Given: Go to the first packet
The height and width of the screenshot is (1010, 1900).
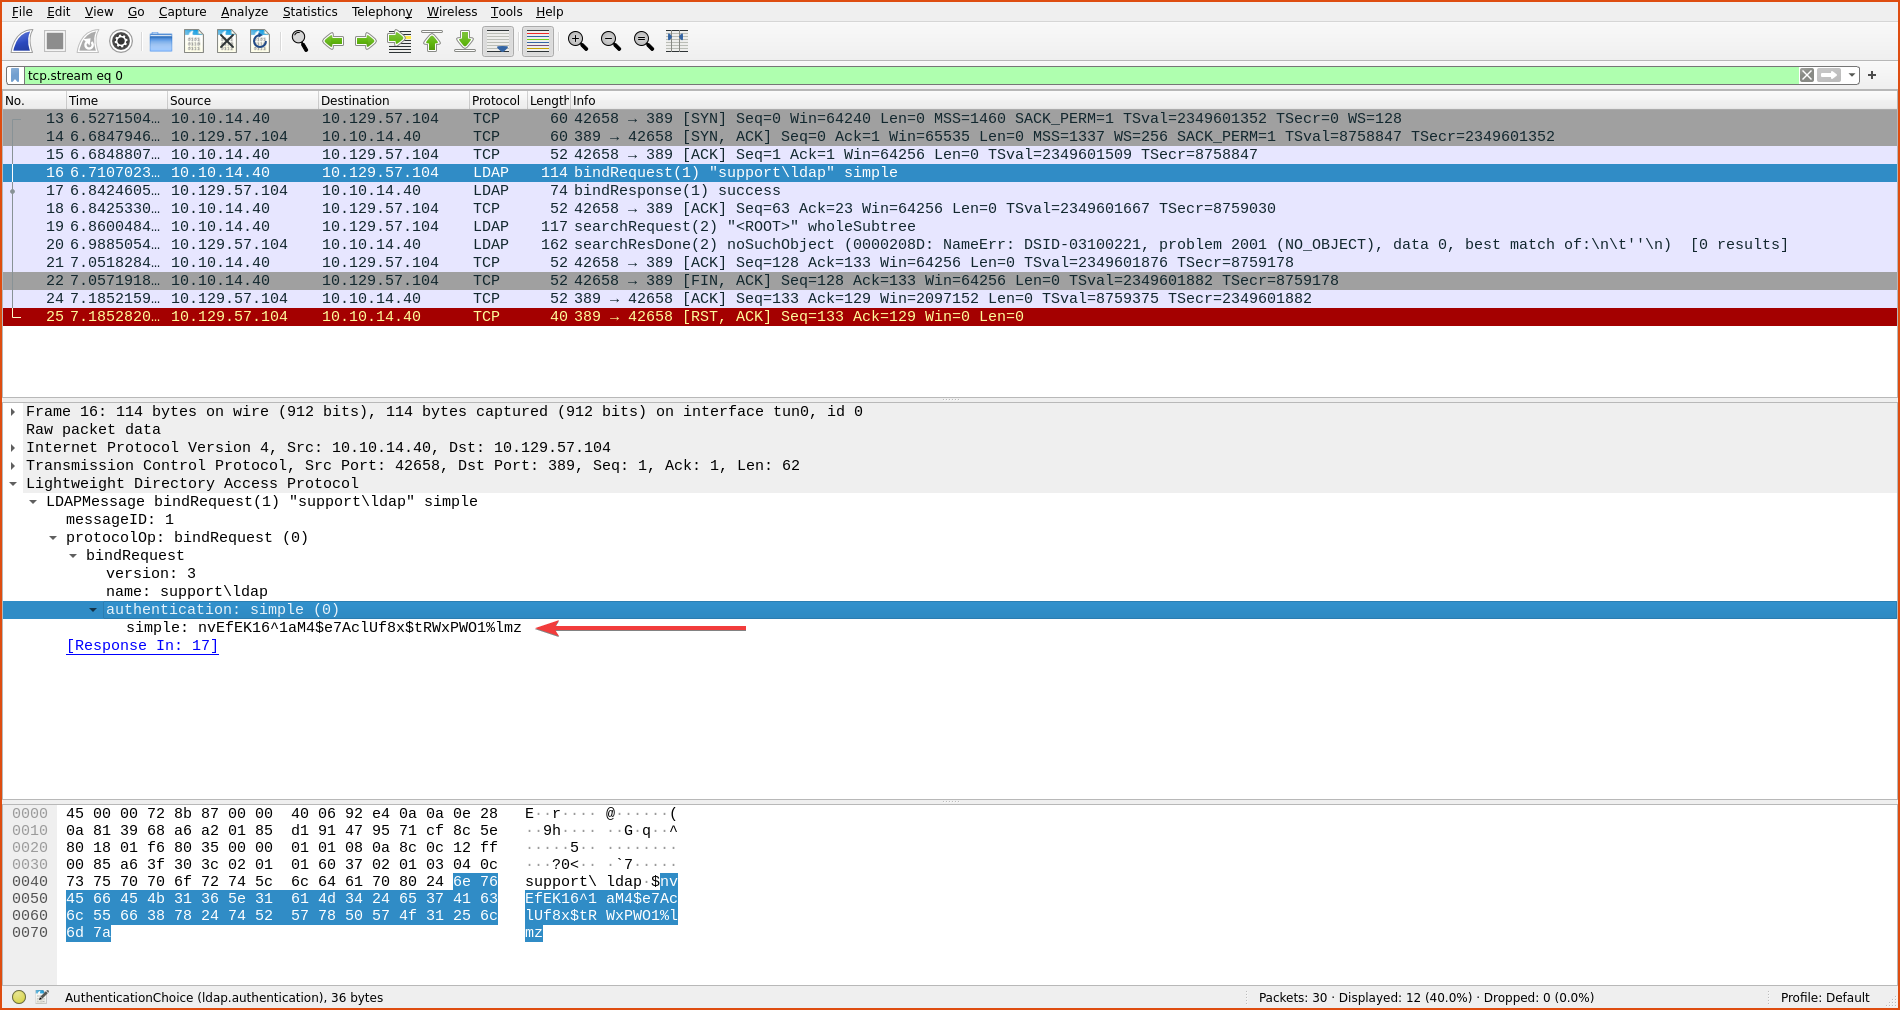Looking at the screenshot, I should (432, 41).
